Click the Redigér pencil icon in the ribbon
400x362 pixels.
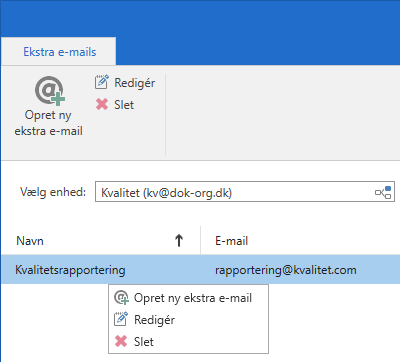click(102, 82)
